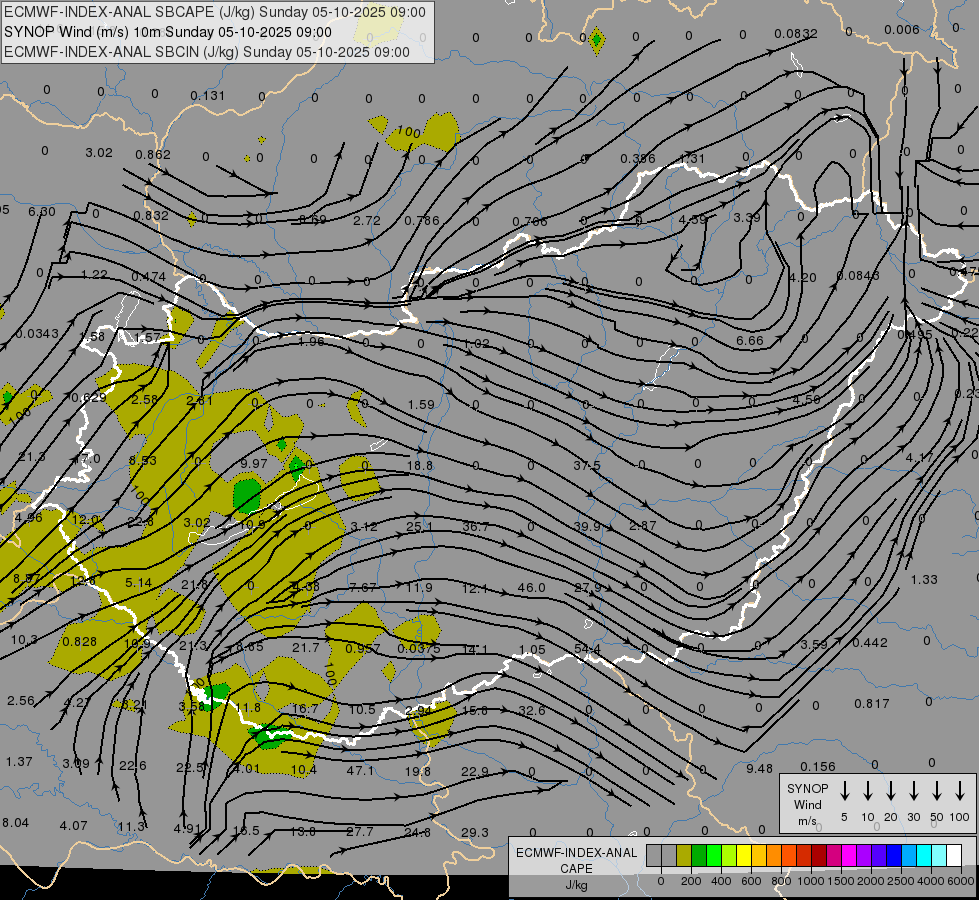Click the map value 2.87
The width and height of the screenshot is (979, 900).
click(642, 526)
